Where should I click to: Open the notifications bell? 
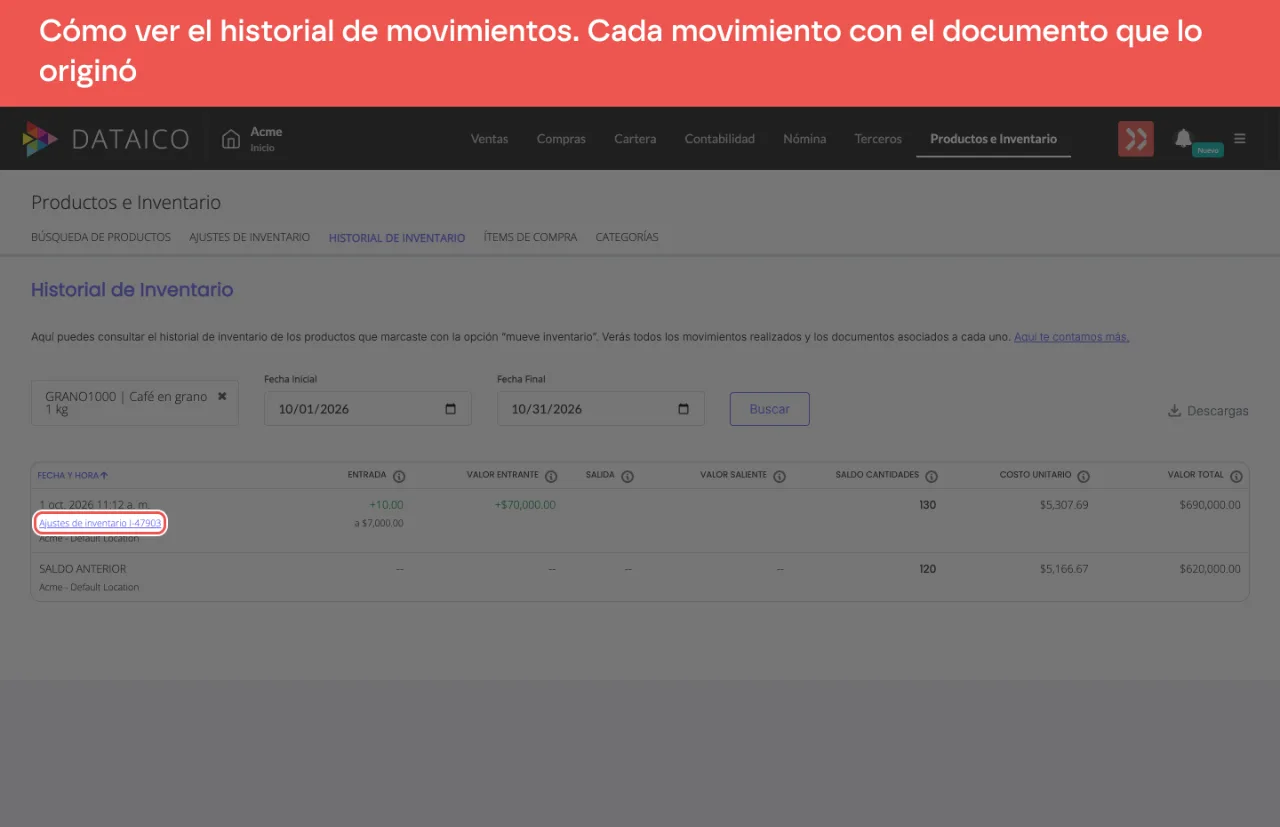pos(1183,138)
